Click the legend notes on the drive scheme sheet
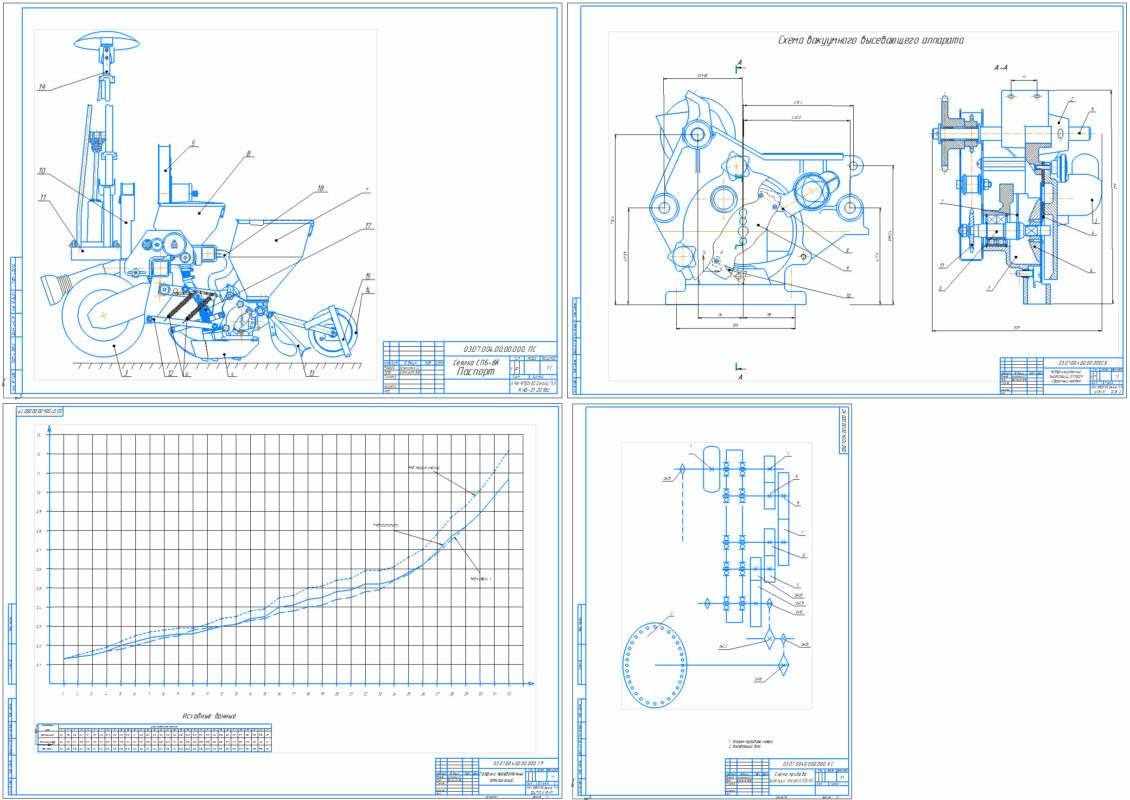Screen dimensions: 1130x800 751,743
